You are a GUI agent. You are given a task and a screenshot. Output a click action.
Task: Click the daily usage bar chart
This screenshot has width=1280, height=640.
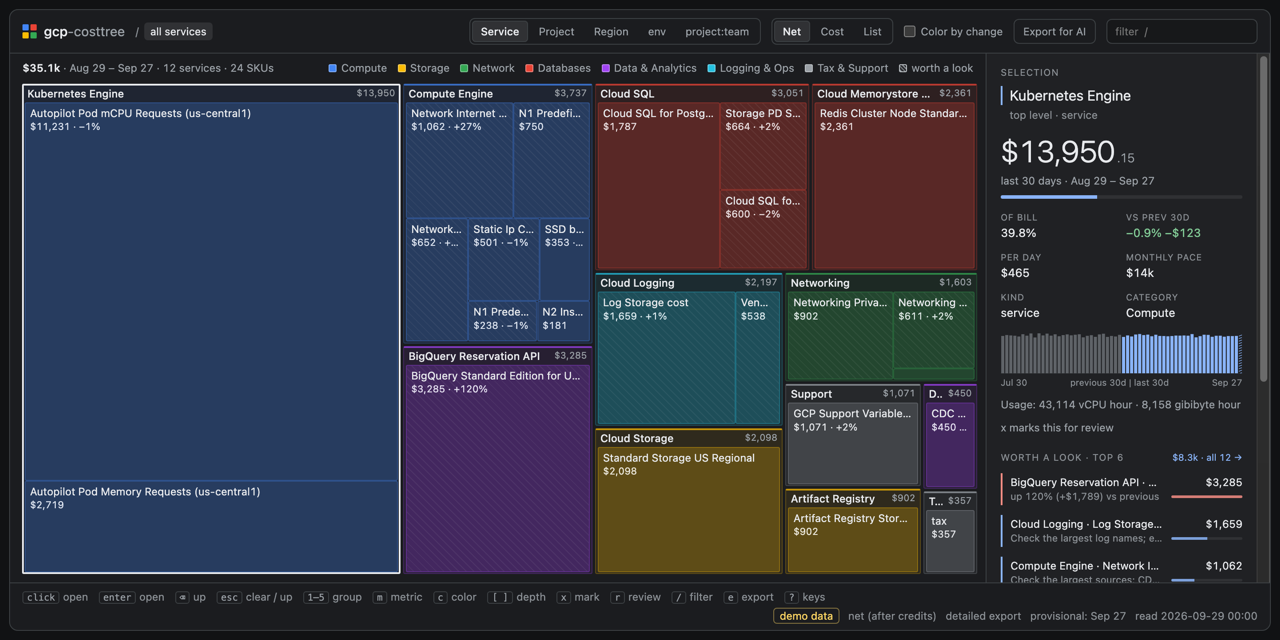click(x=1121, y=354)
